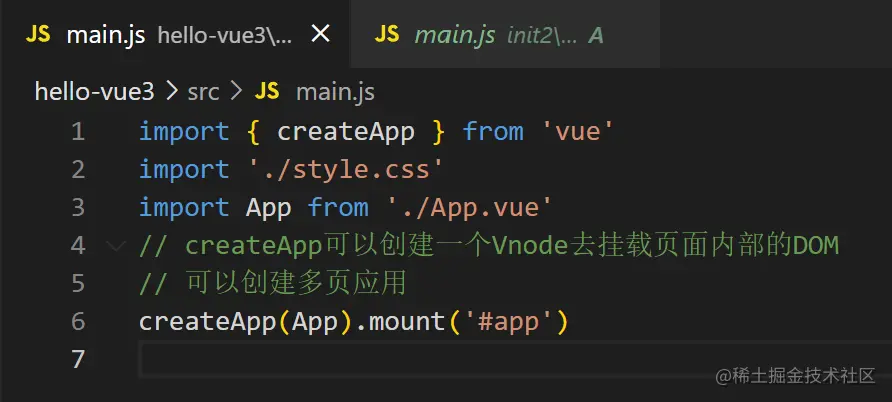Click the 'vue' string on line 1
This screenshot has width=892, height=402.
577,132
